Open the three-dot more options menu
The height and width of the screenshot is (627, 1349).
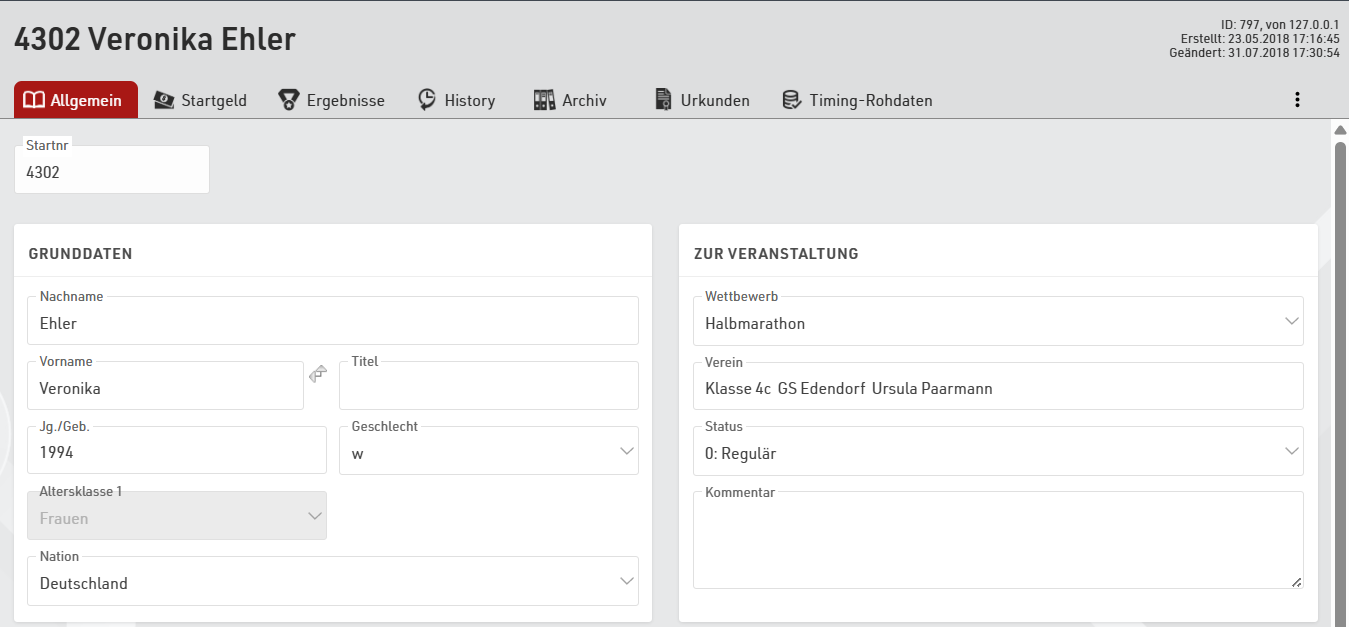(1297, 100)
